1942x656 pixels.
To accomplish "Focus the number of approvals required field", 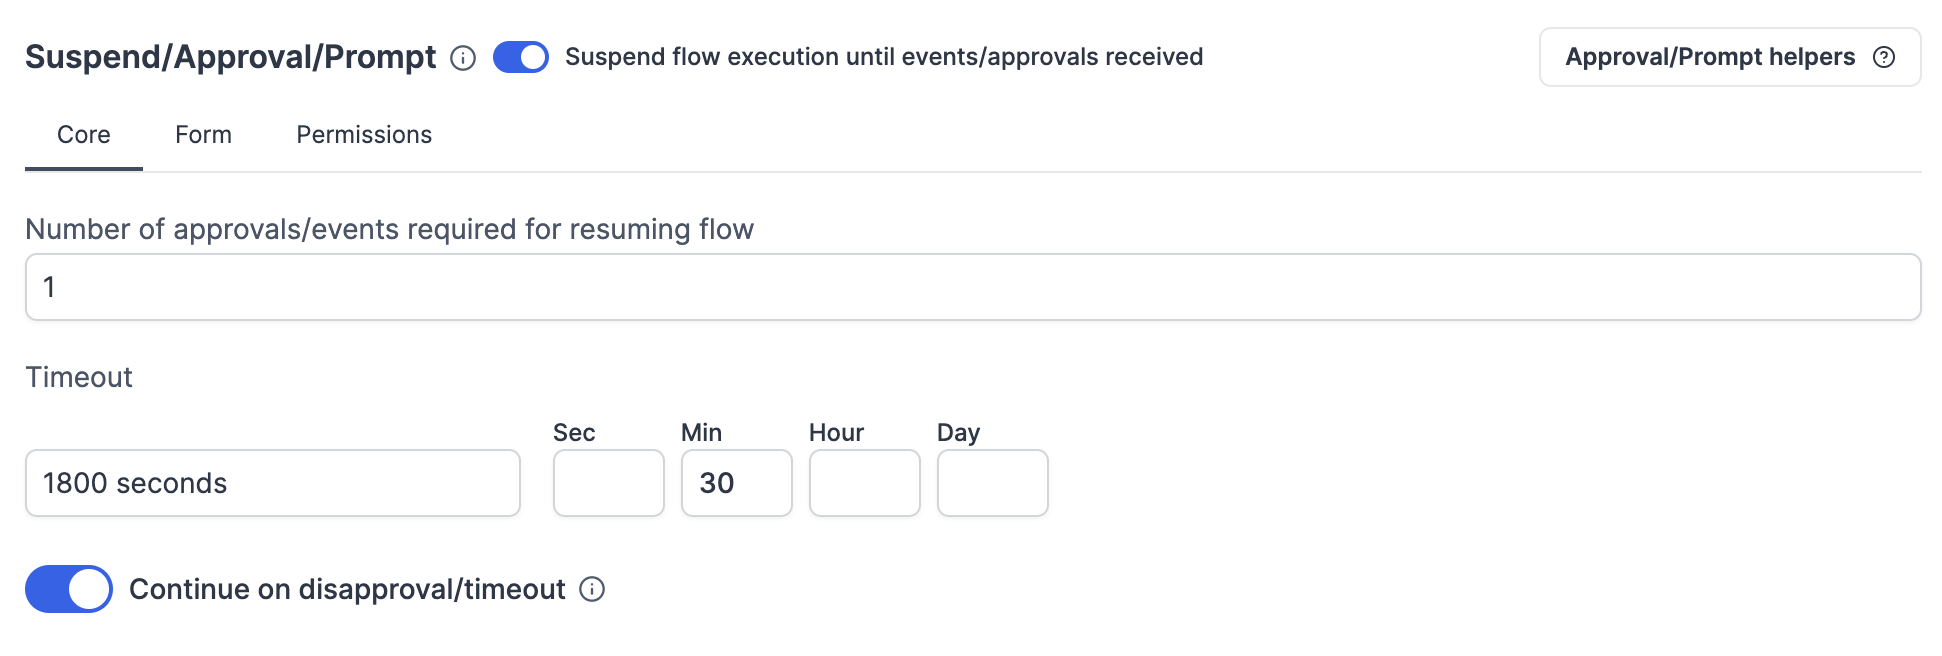I will [x=972, y=287].
